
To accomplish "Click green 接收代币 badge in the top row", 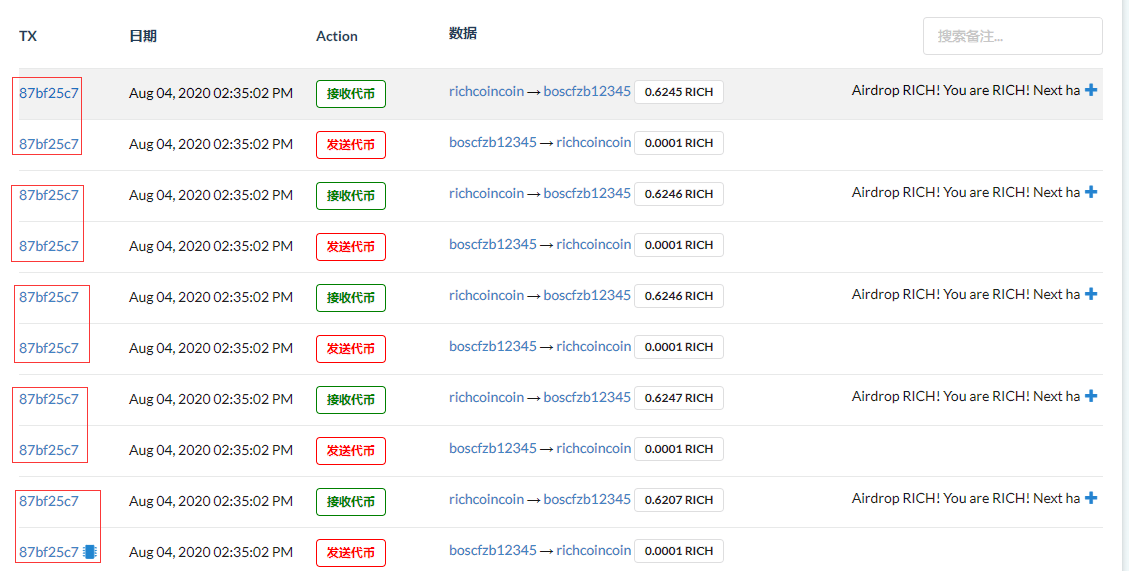I will (x=350, y=94).
